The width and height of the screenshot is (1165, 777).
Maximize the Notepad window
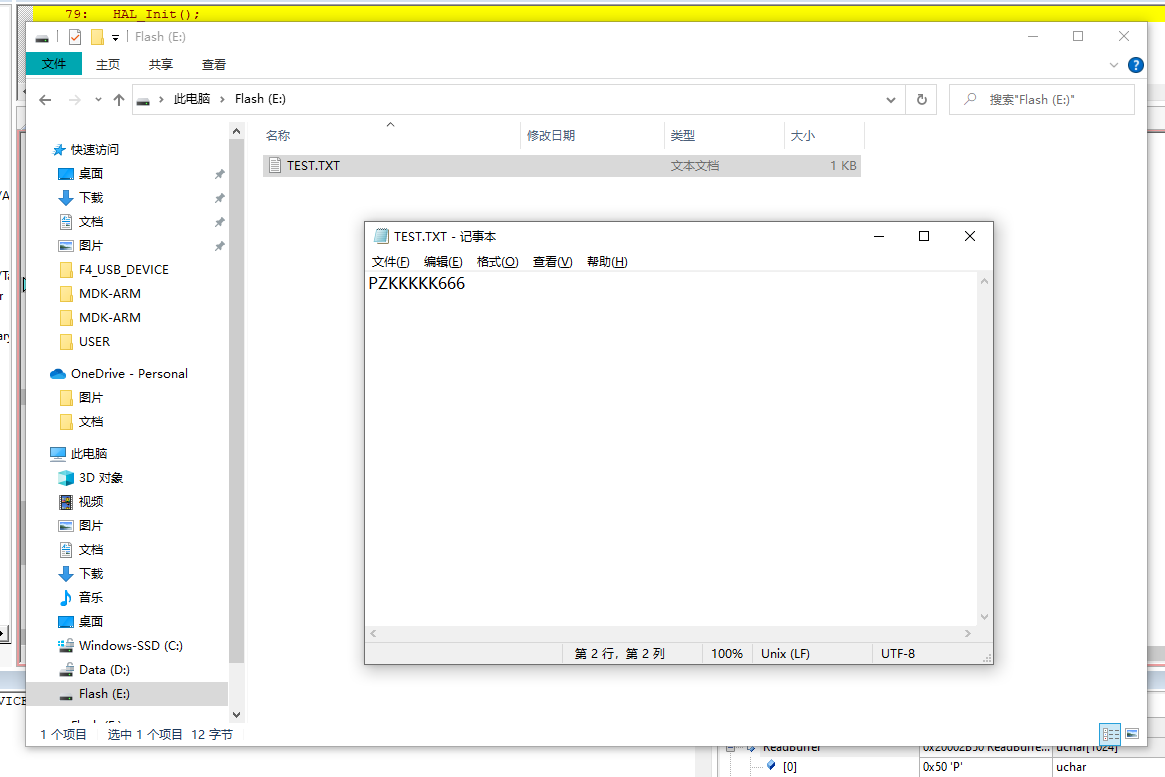point(924,236)
